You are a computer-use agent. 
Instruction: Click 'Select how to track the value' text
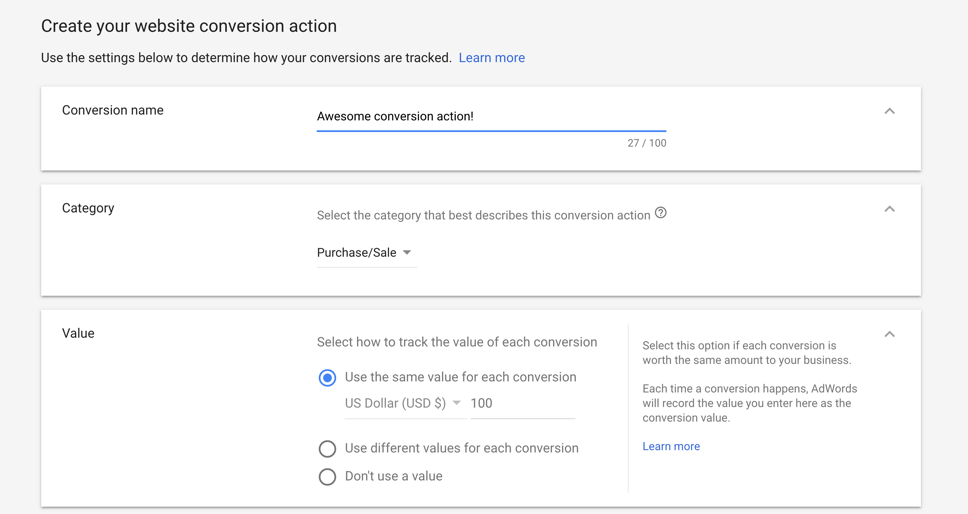(457, 342)
